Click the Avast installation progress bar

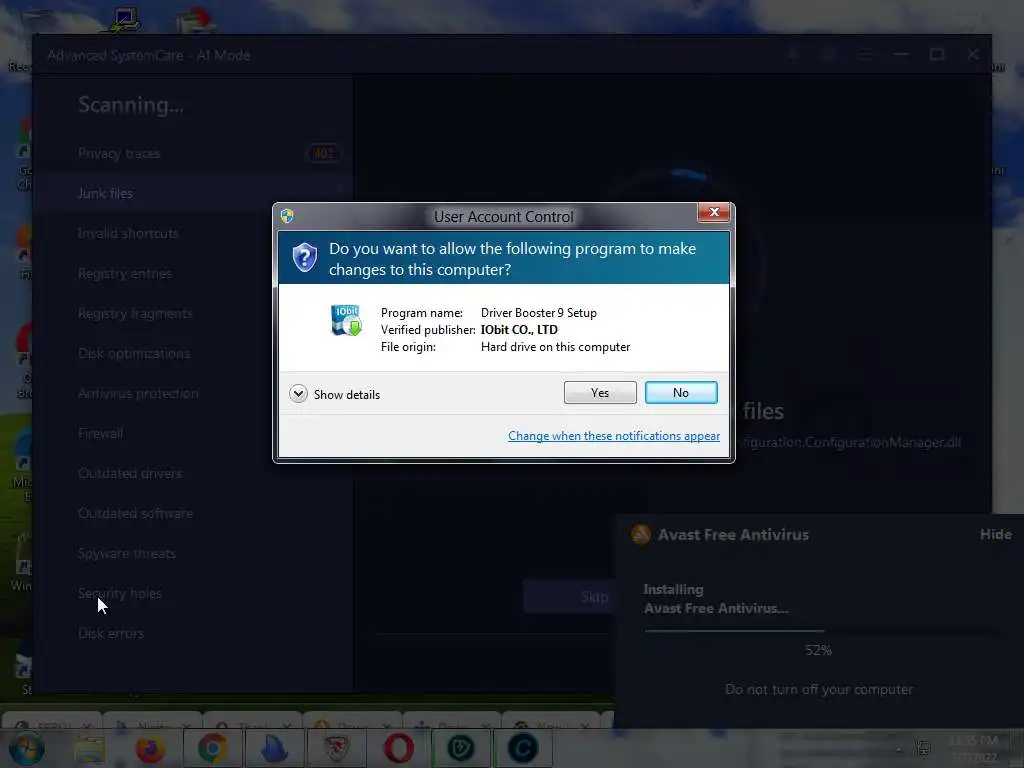[820, 631]
